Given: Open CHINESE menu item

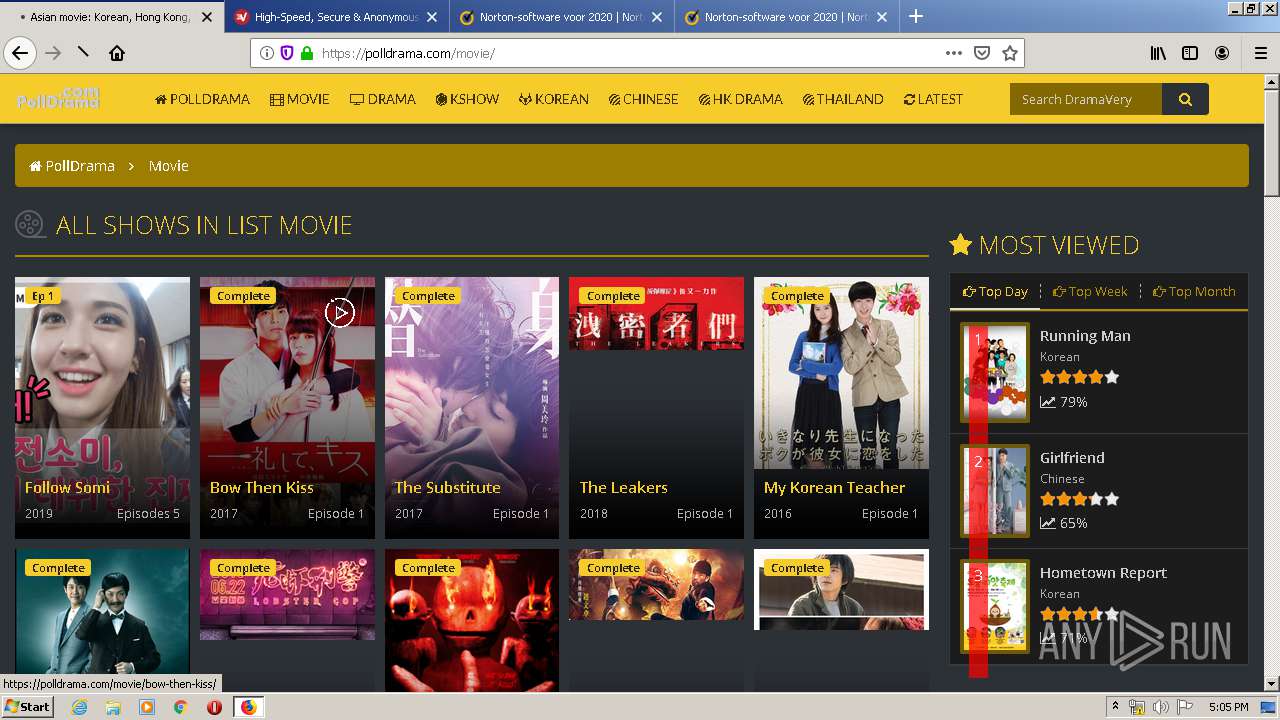Looking at the screenshot, I should (x=643, y=99).
